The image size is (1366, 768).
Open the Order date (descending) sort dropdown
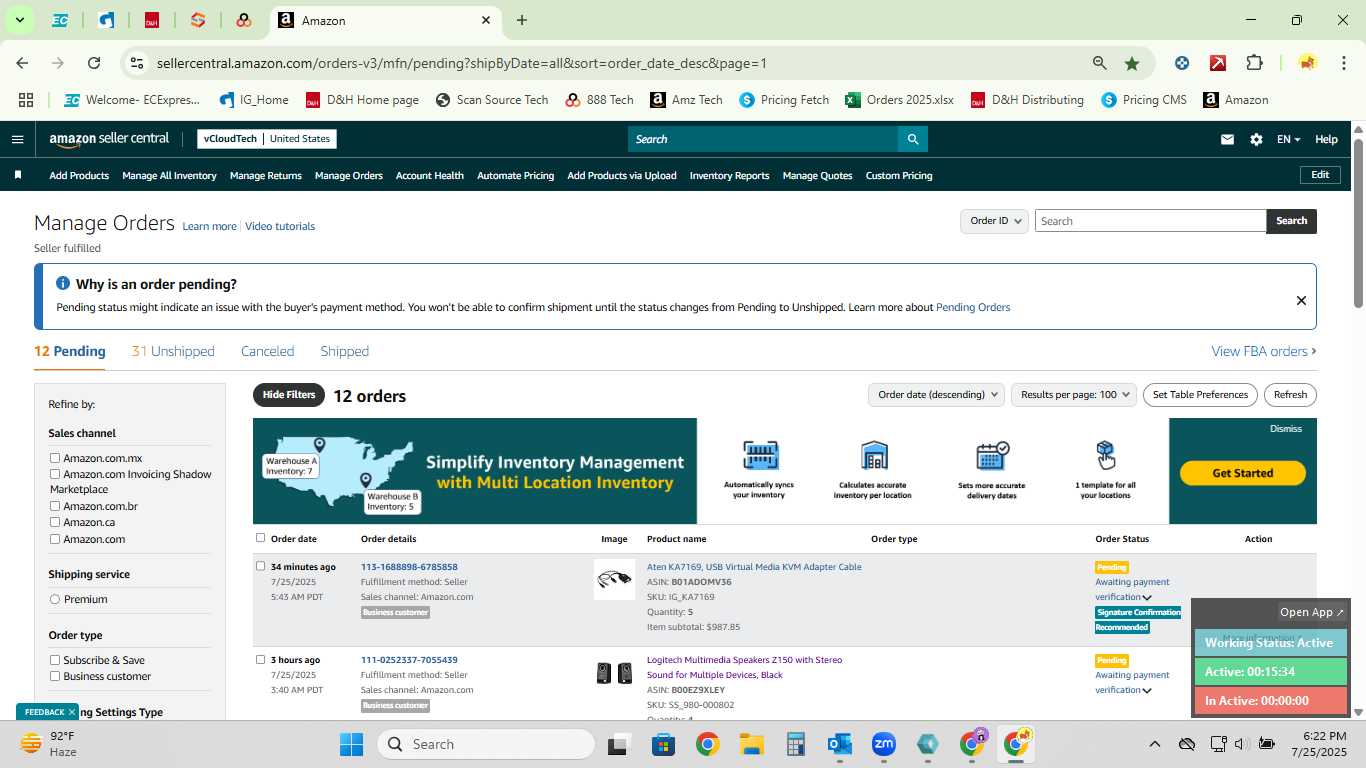[x=936, y=394]
